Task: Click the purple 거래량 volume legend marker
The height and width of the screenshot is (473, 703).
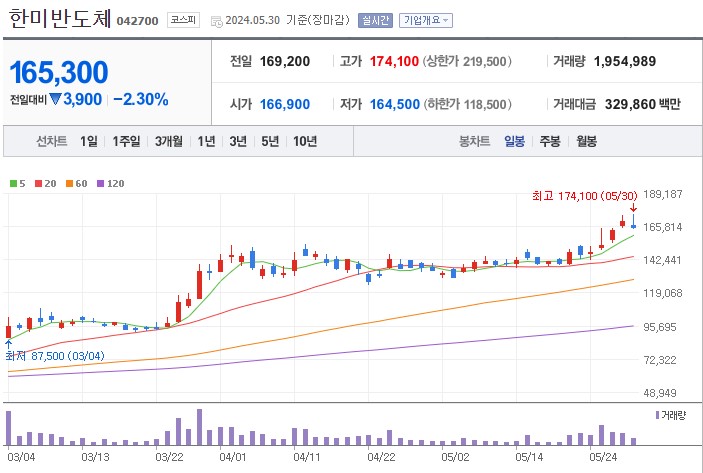Action: pyautogui.click(x=657, y=415)
